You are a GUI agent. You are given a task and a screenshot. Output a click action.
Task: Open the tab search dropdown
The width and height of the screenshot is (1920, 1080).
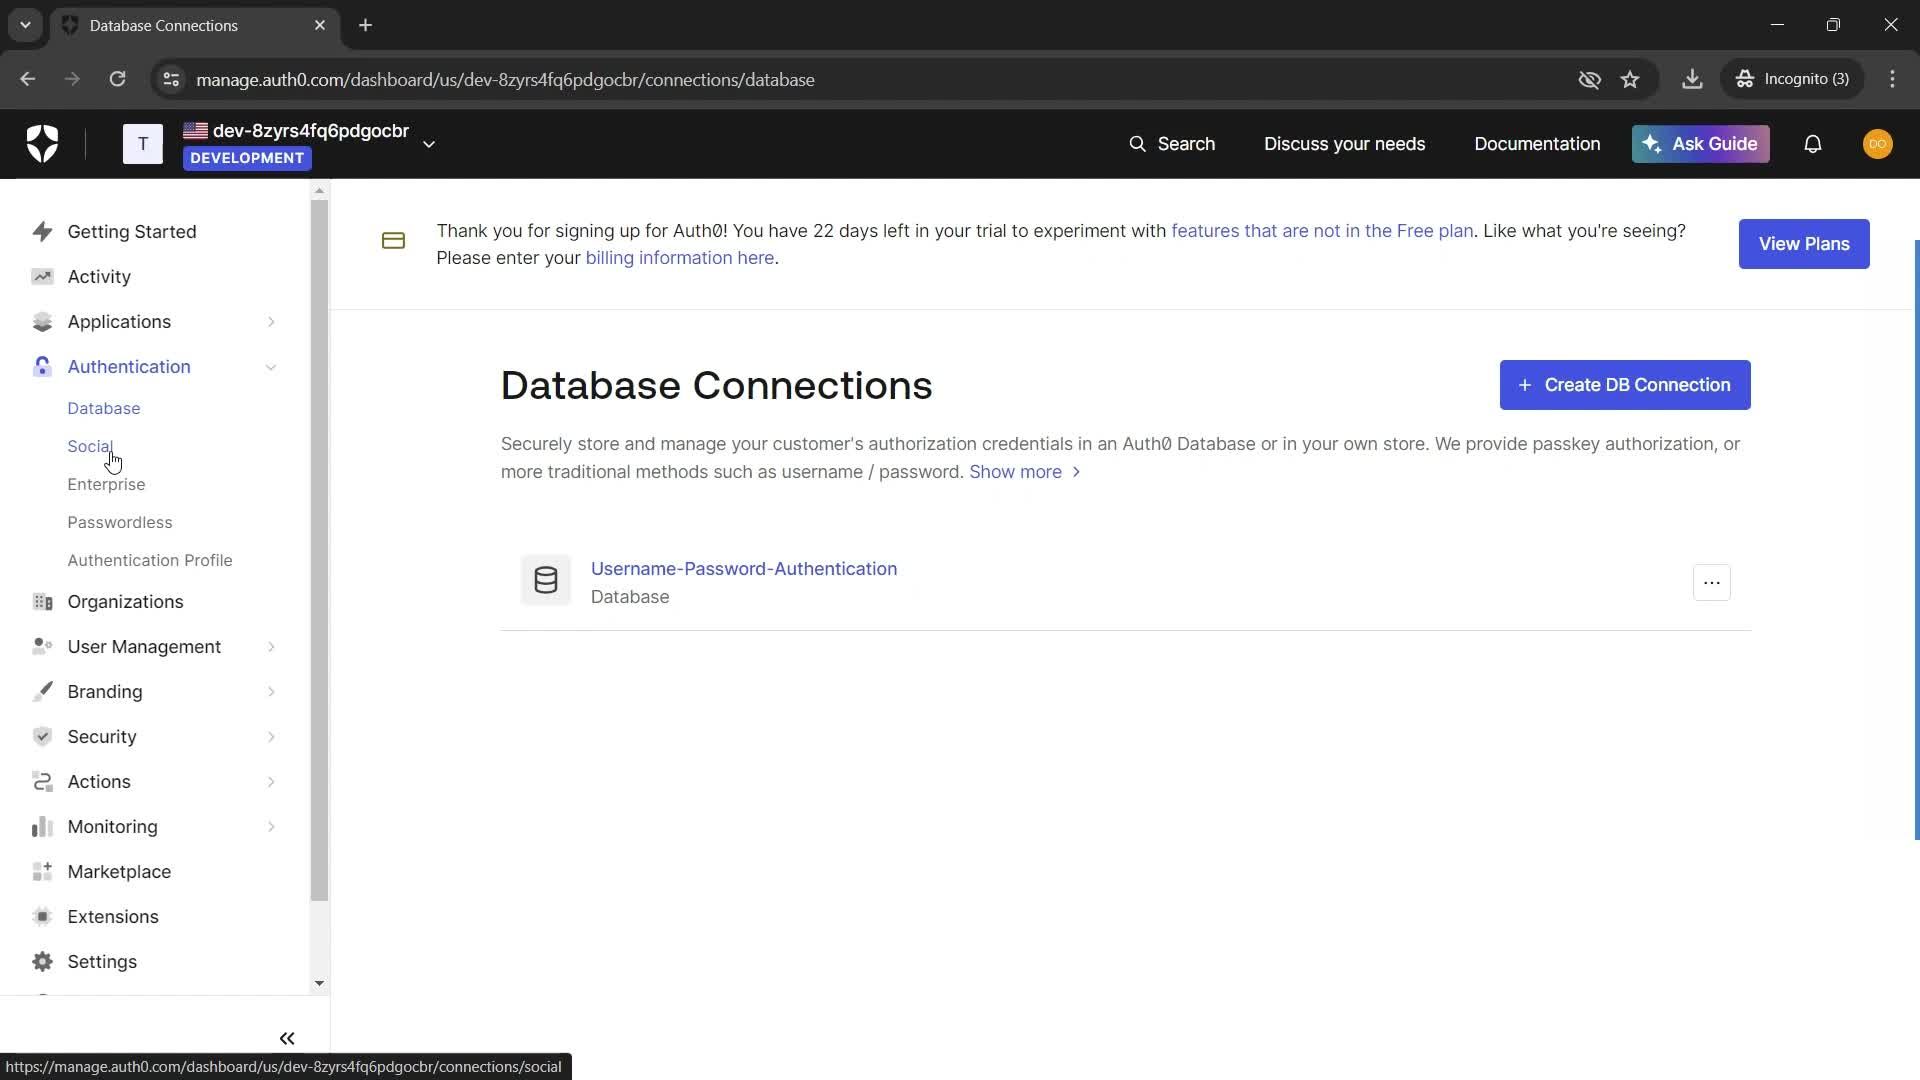[x=25, y=25]
